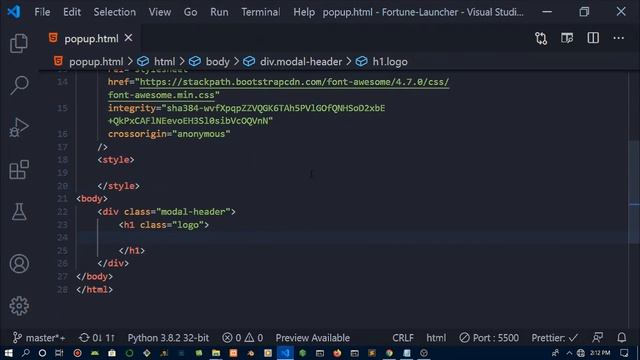
Task: Click Preview Available status item
Action: pyautogui.click(x=313, y=338)
